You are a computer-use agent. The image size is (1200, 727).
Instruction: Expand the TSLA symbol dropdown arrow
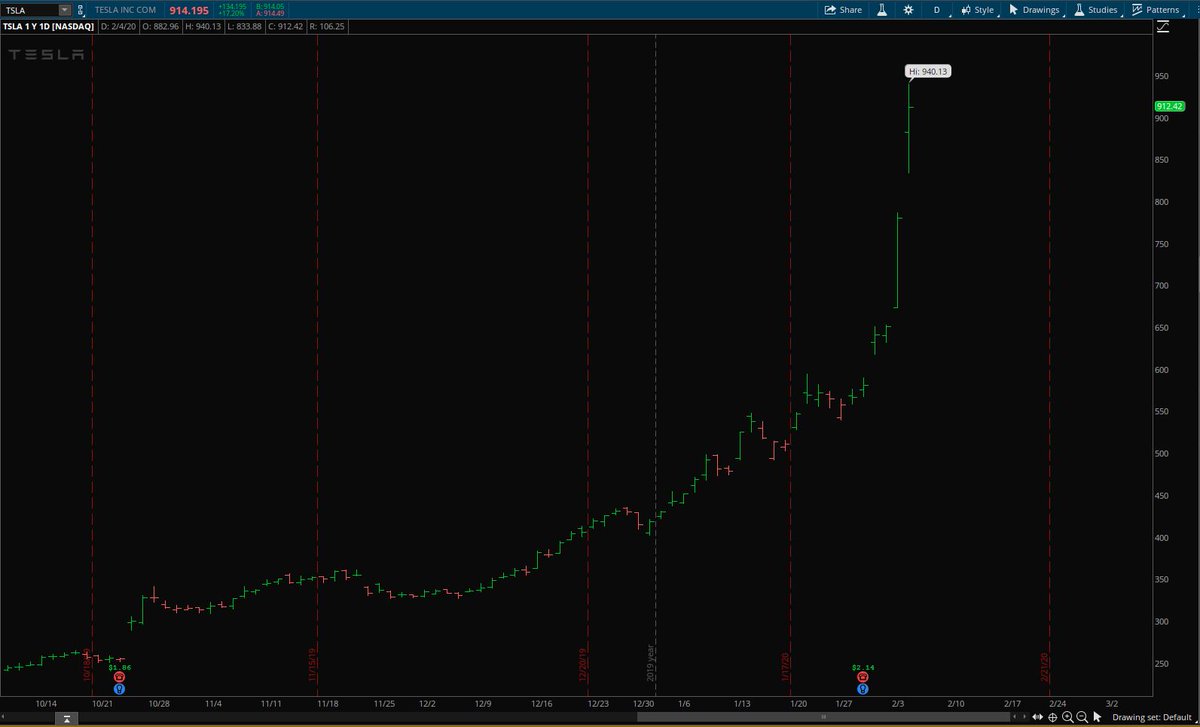[x=64, y=9]
